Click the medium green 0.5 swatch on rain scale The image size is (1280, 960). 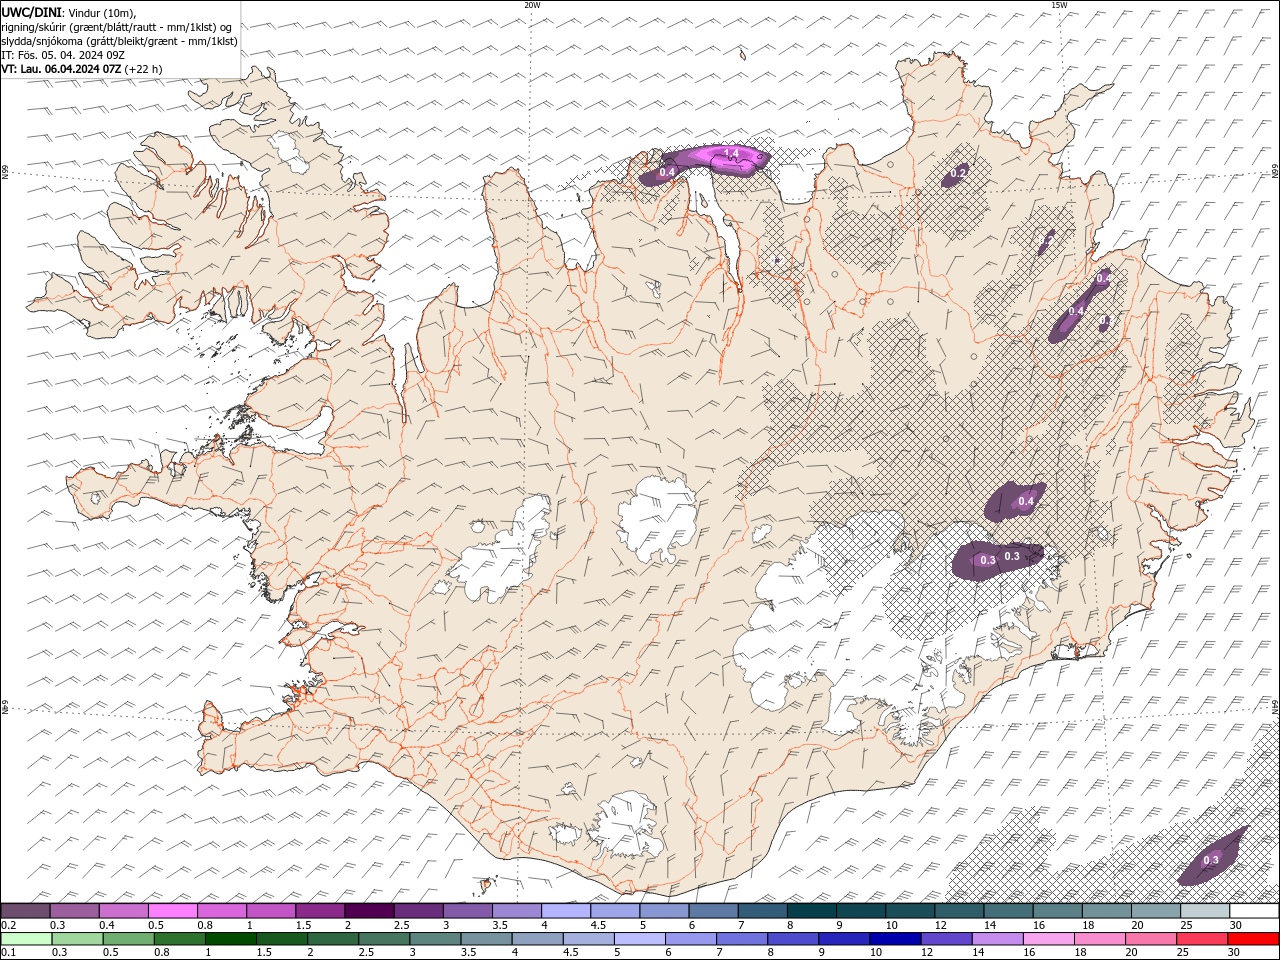(x=129, y=939)
